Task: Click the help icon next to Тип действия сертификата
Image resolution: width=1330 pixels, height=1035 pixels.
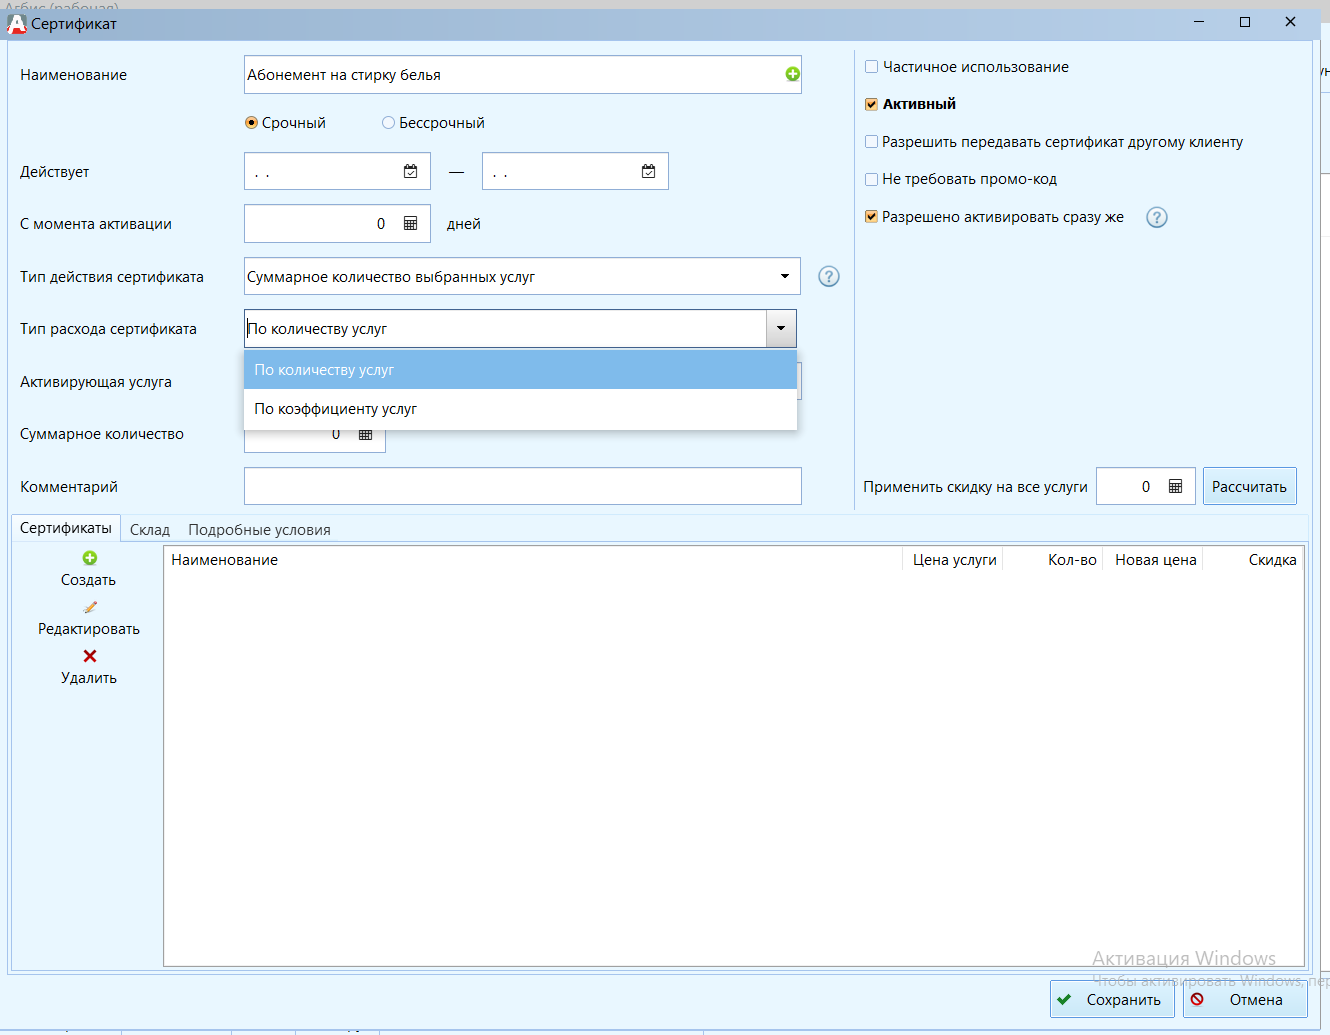Action: coord(829,277)
